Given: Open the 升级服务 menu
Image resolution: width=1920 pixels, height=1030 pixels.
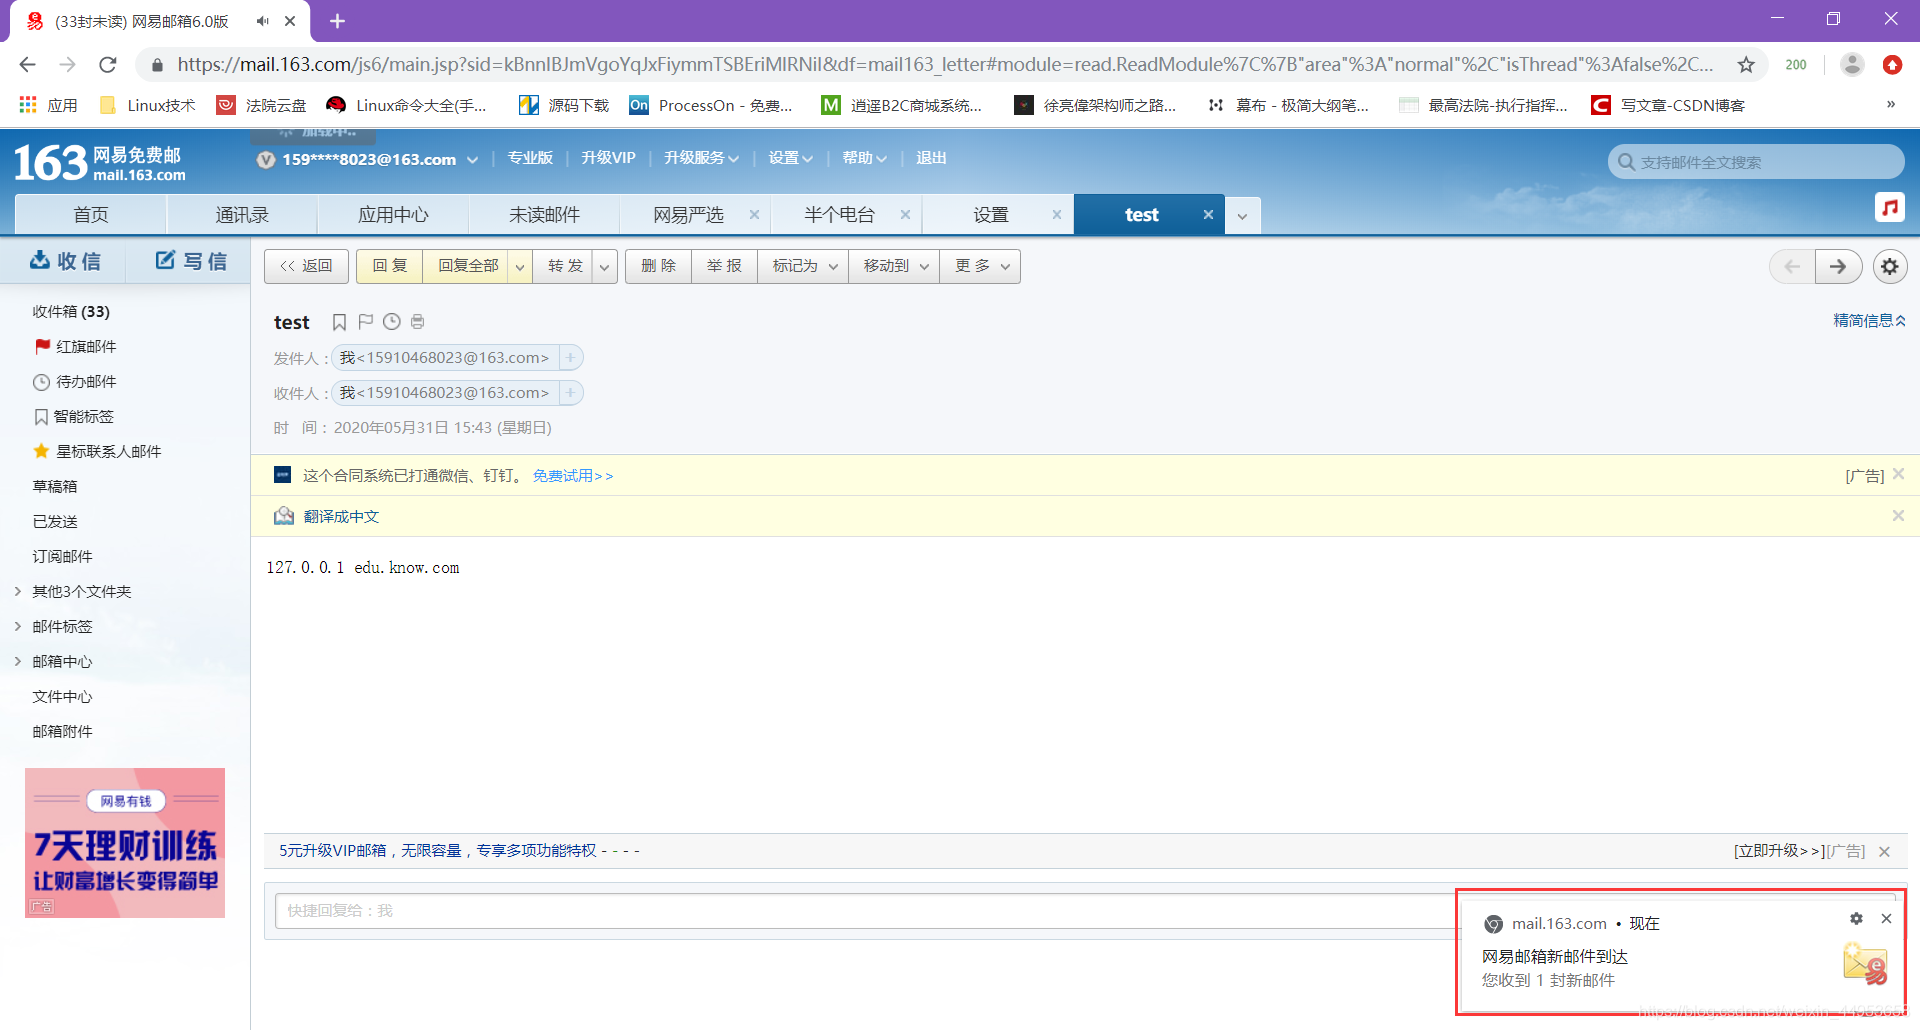Looking at the screenshot, I should coord(701,158).
